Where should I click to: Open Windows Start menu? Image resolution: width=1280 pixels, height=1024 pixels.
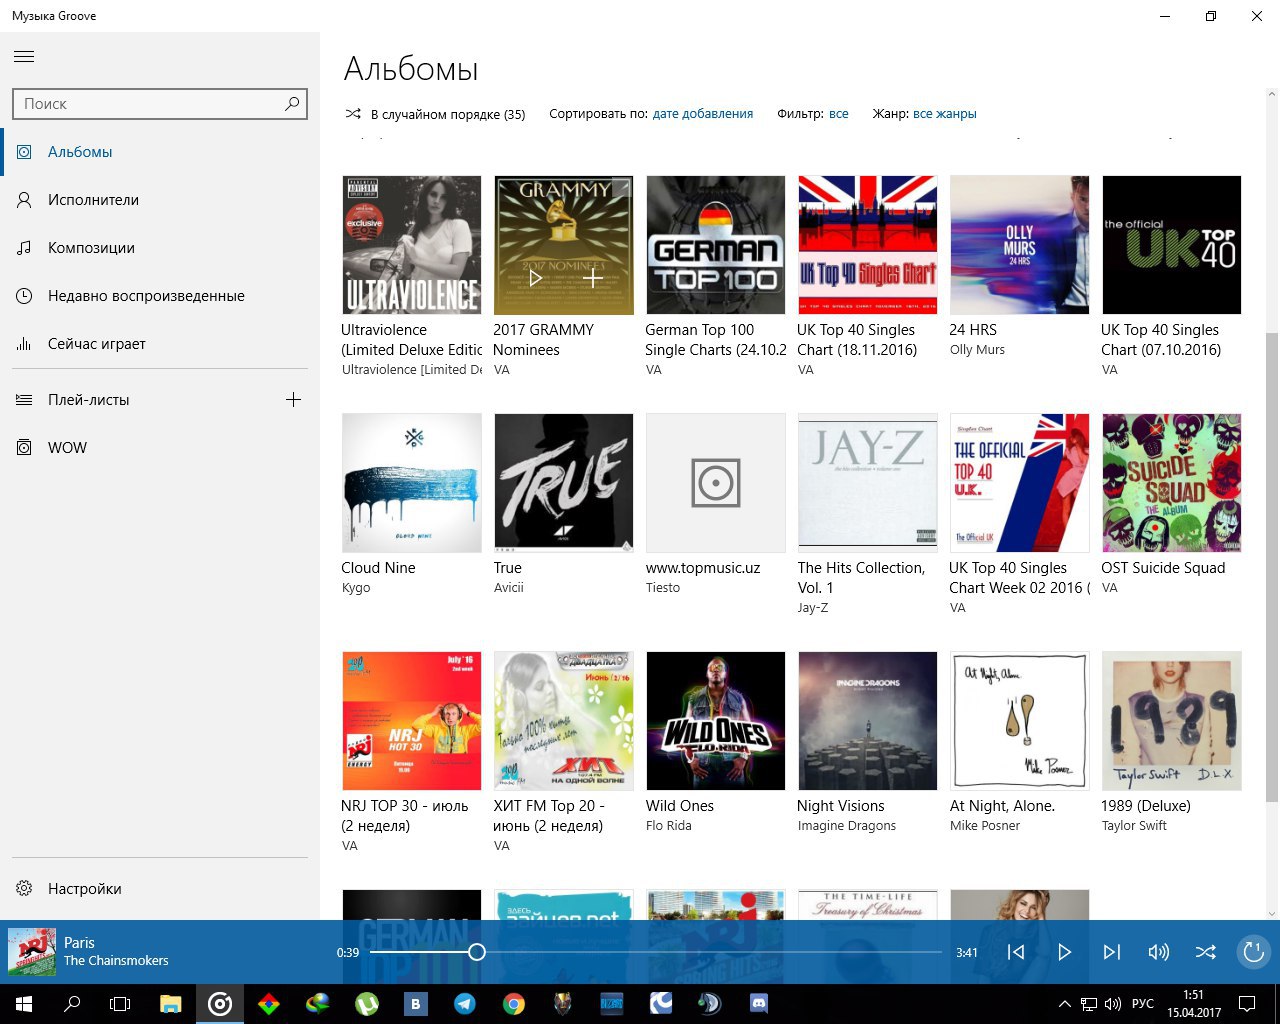point(24,1004)
